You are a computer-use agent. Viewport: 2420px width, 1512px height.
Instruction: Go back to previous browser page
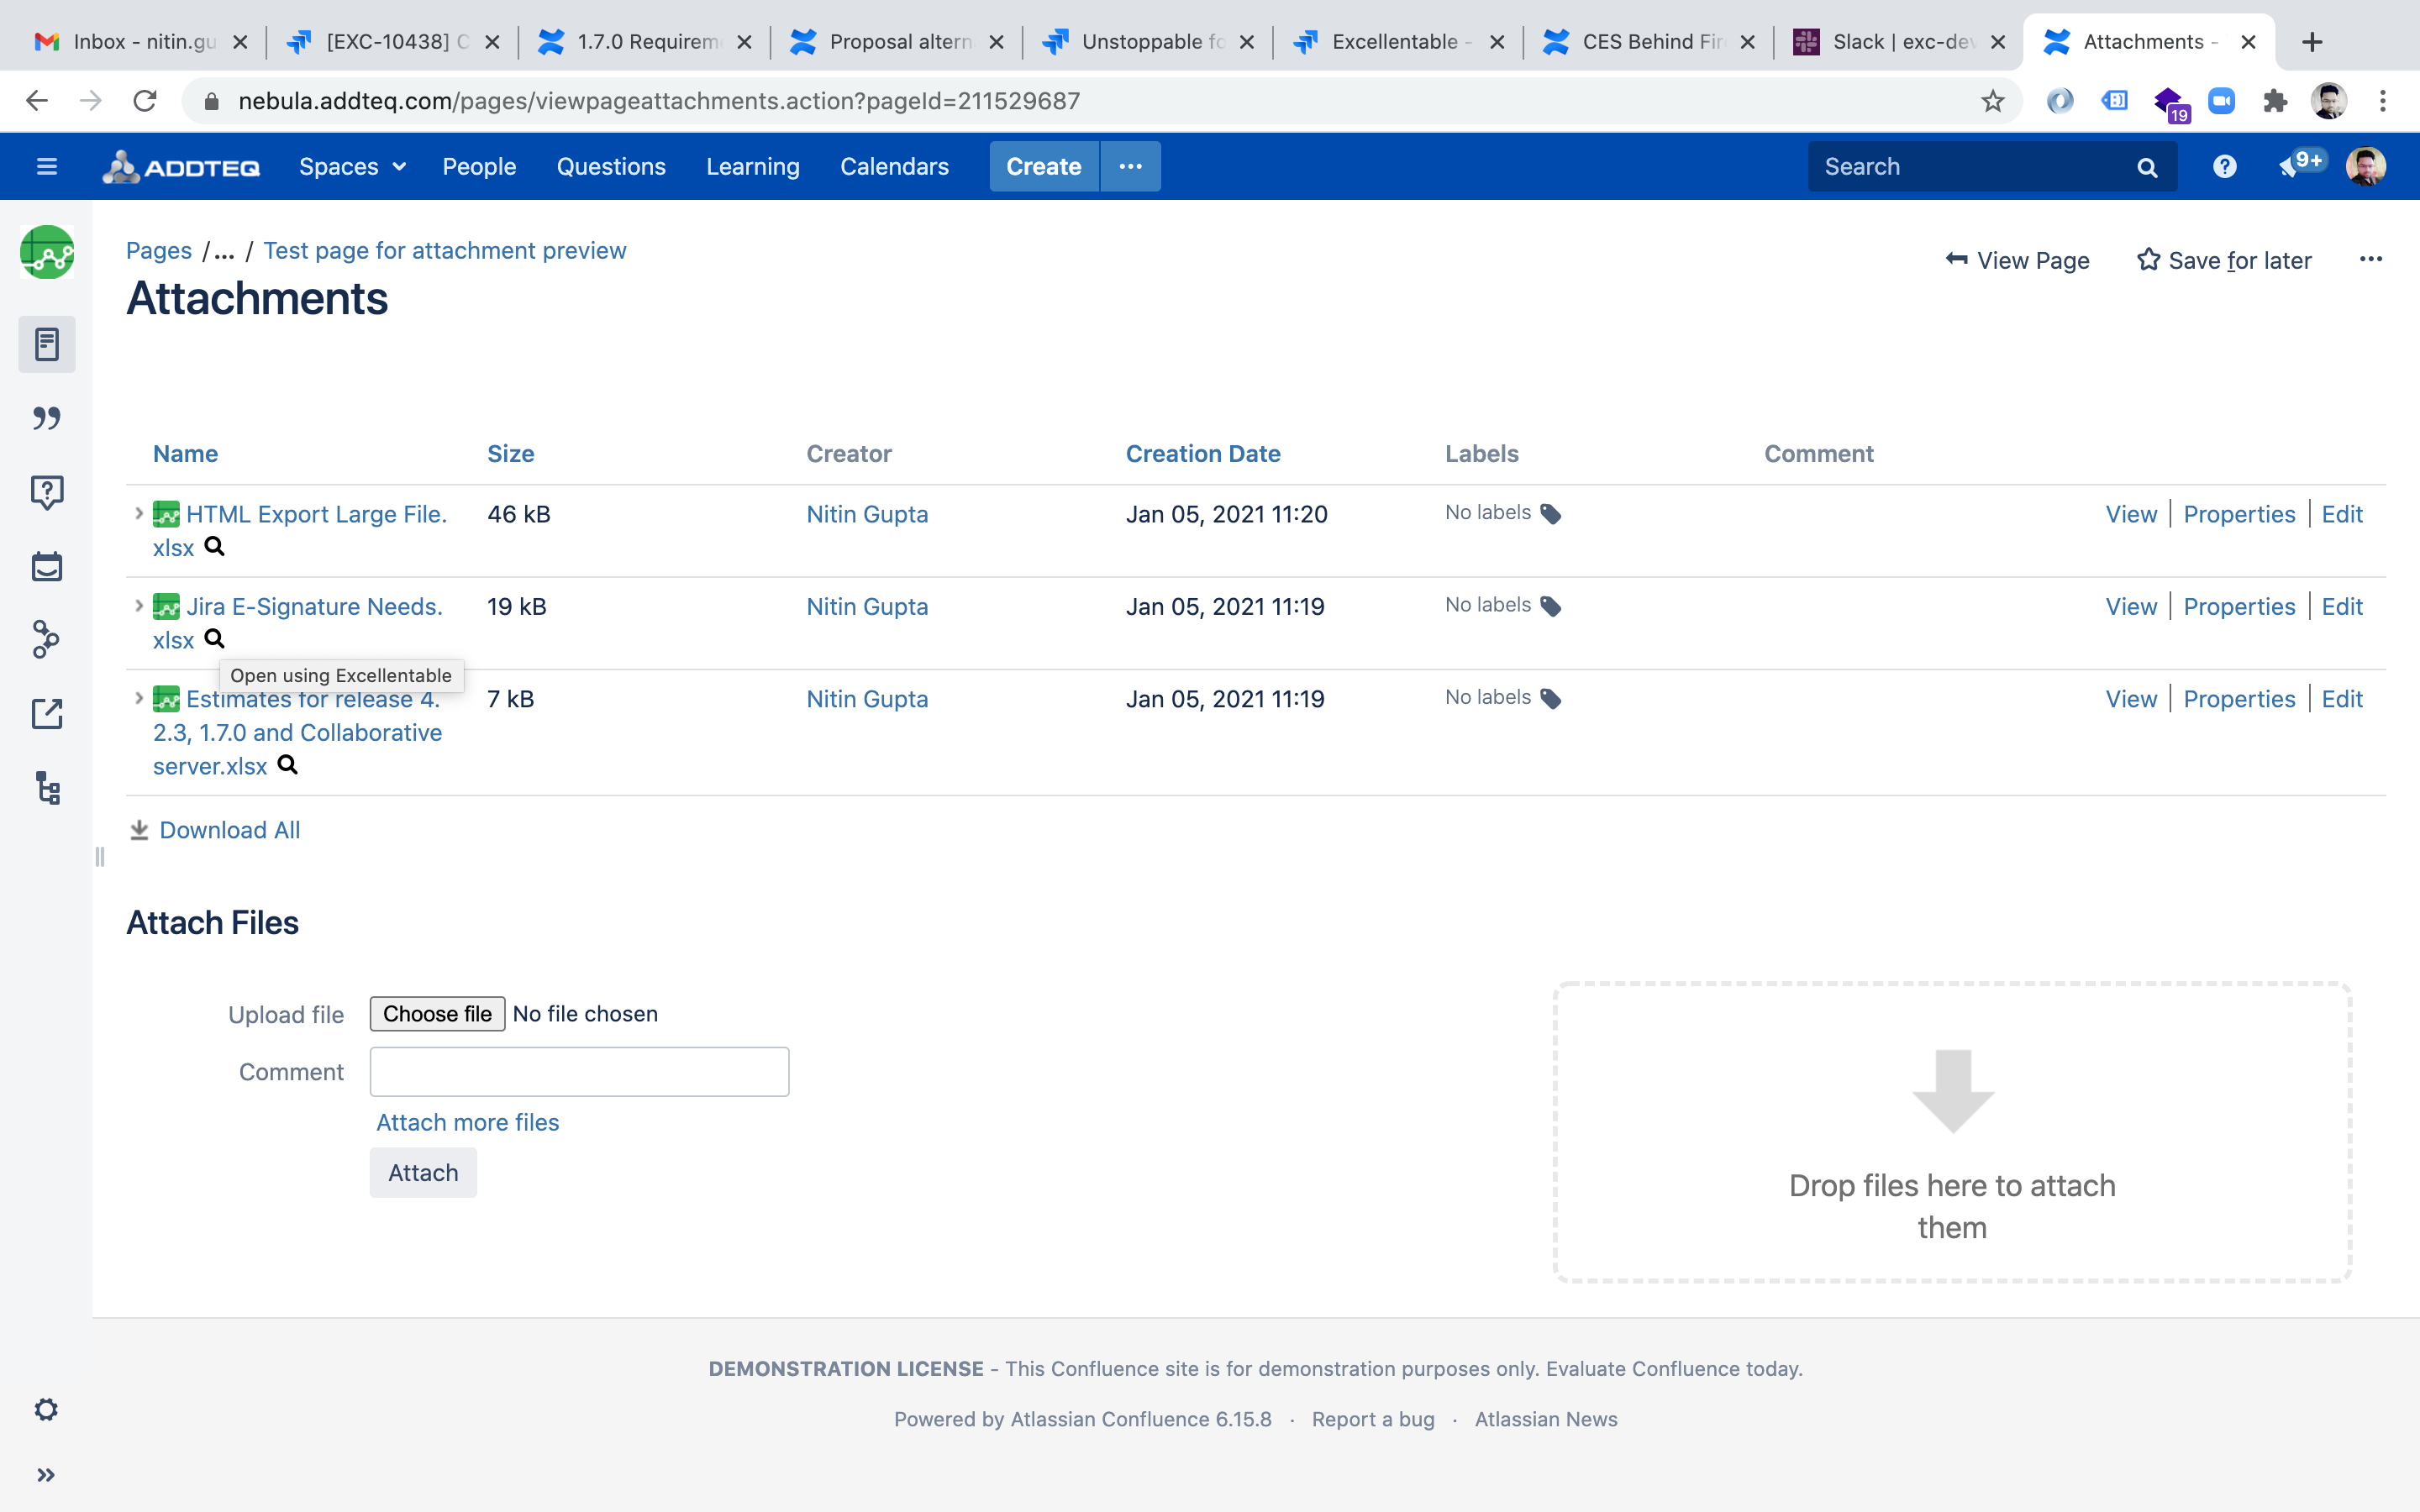[x=37, y=101]
